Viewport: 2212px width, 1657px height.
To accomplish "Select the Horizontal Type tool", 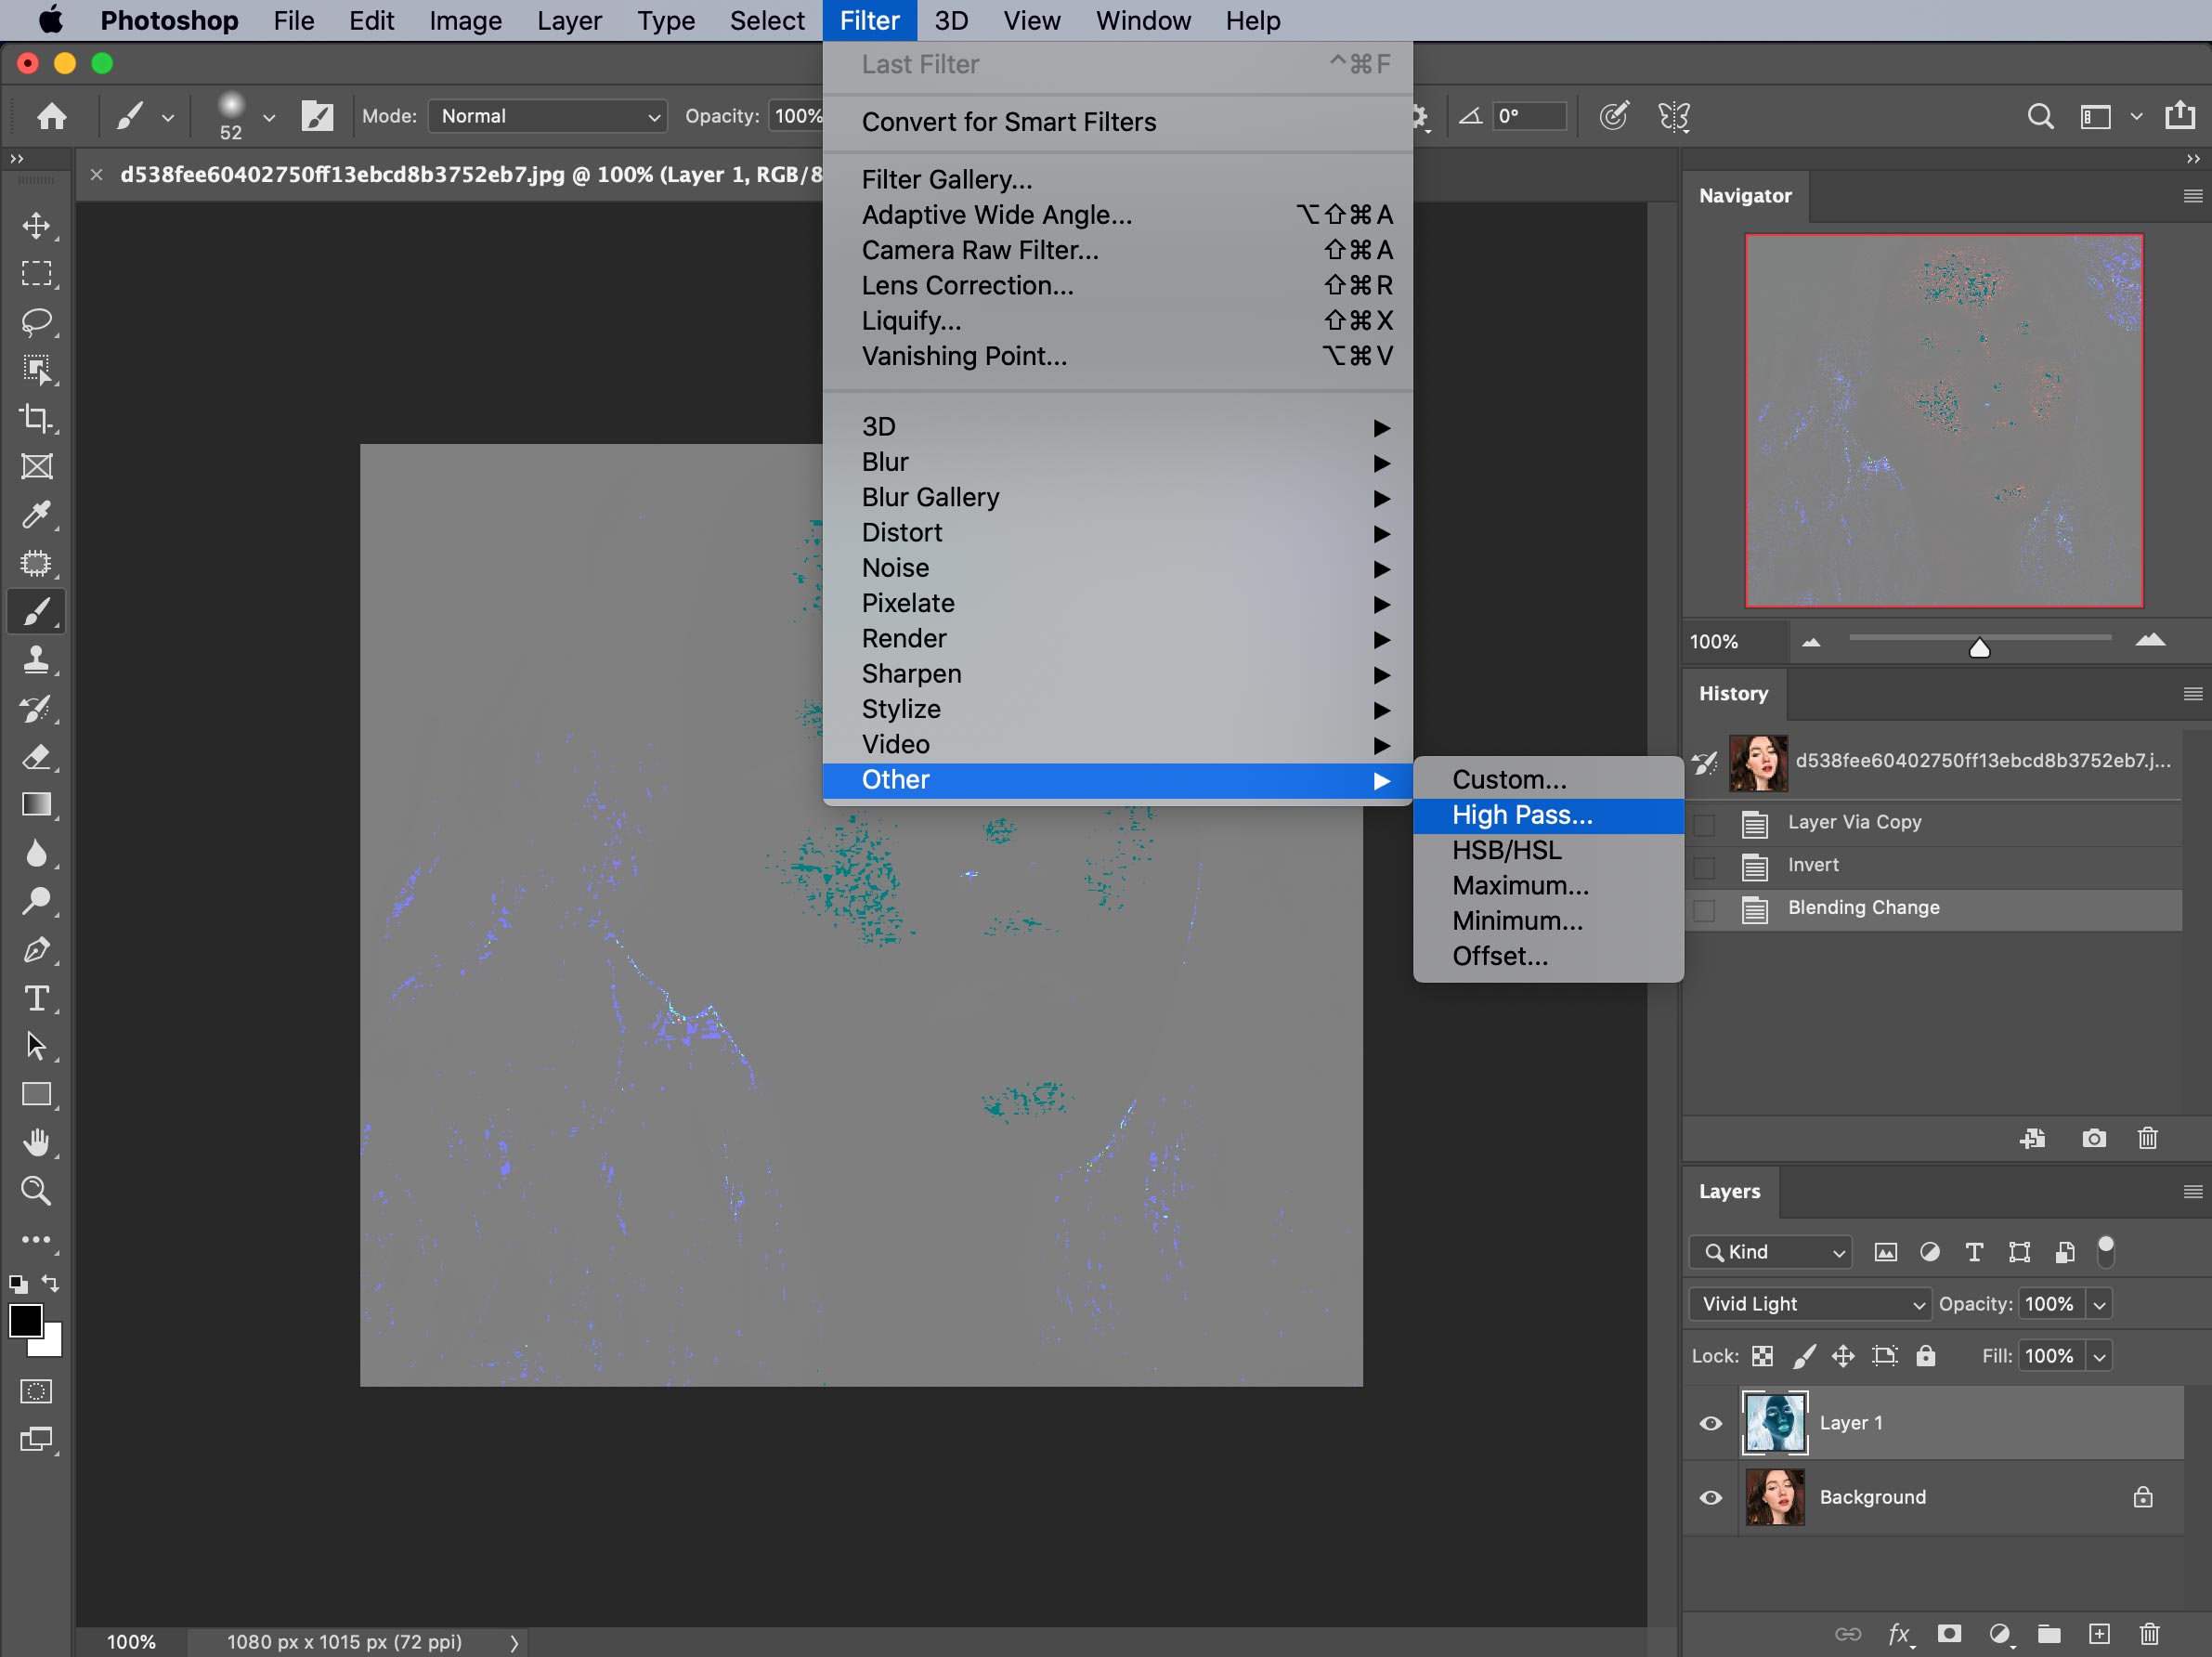I will pyautogui.click(x=37, y=999).
